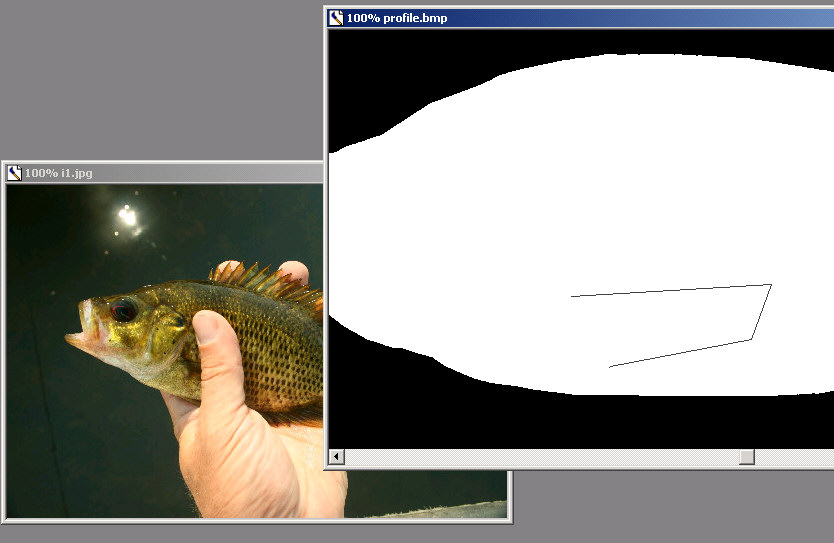The width and height of the screenshot is (834, 543).
Task: Select the '100% profile.bmp' title text
Action: [x=397, y=18]
